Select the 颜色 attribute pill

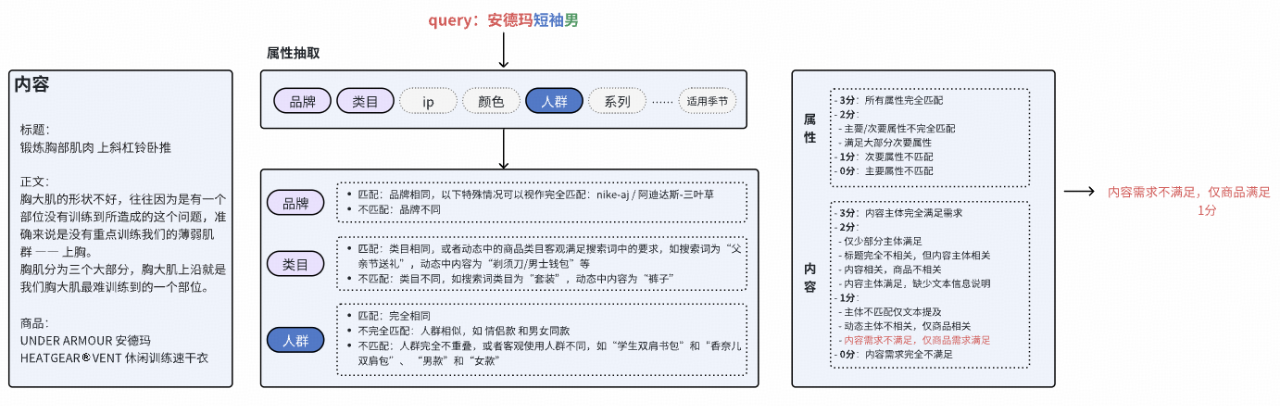pyautogui.click(x=491, y=101)
